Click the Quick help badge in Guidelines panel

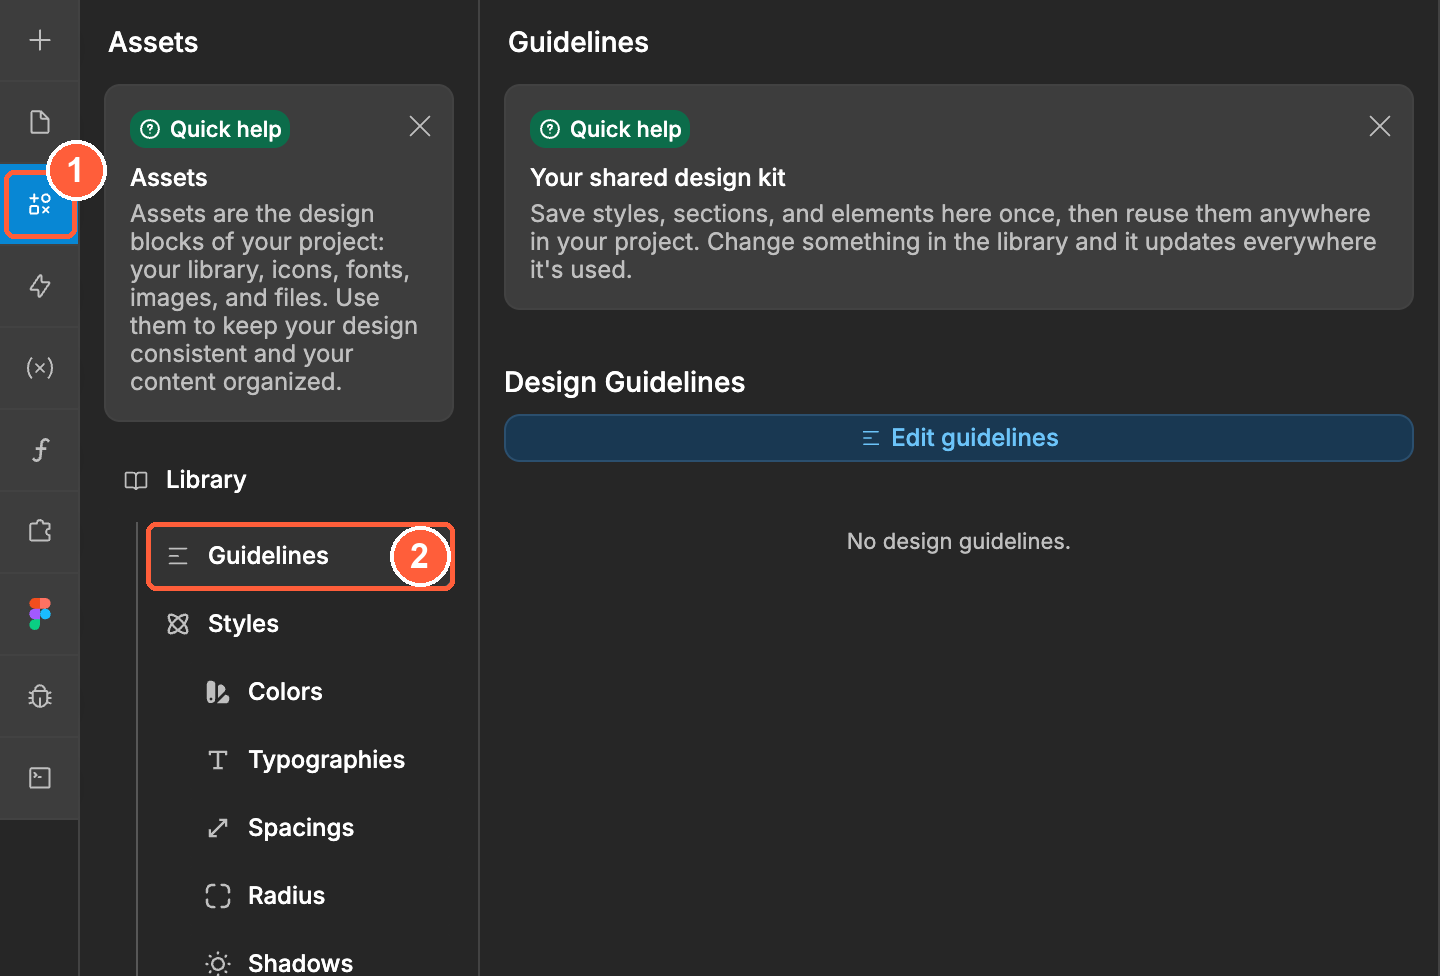point(610,129)
